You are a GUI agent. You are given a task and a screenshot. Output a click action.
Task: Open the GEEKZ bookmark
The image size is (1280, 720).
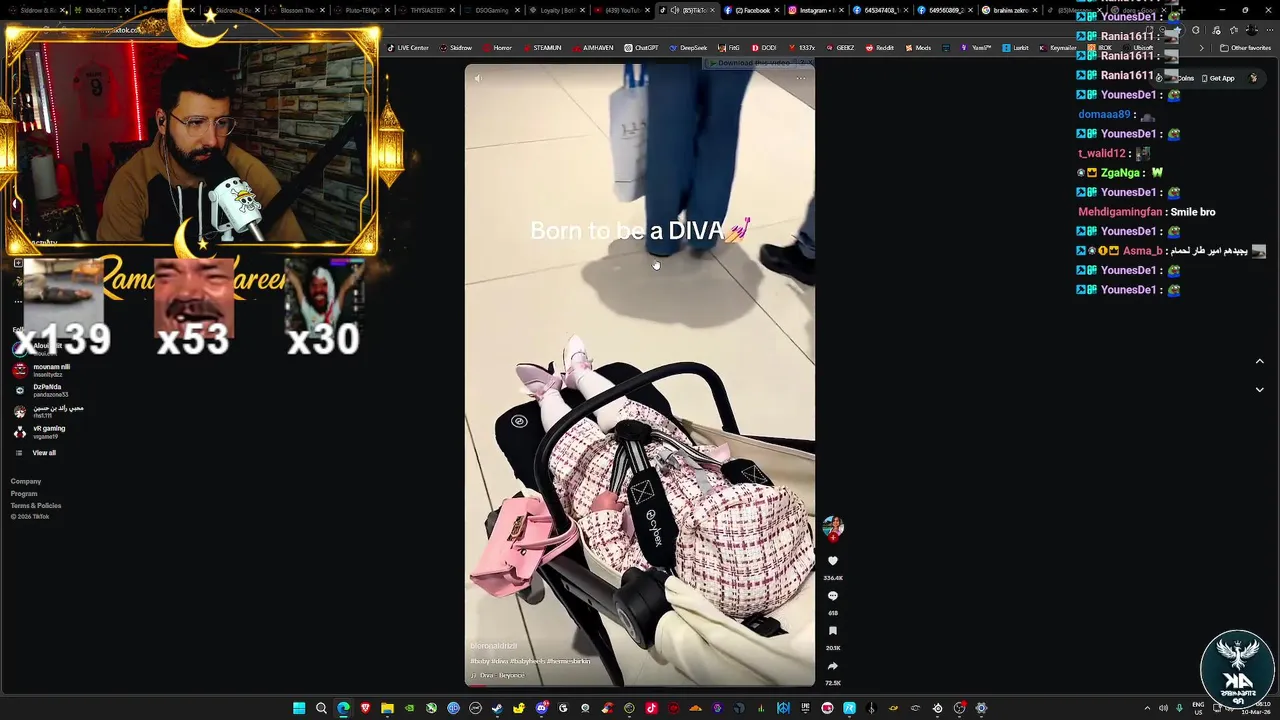pyautogui.click(x=840, y=48)
